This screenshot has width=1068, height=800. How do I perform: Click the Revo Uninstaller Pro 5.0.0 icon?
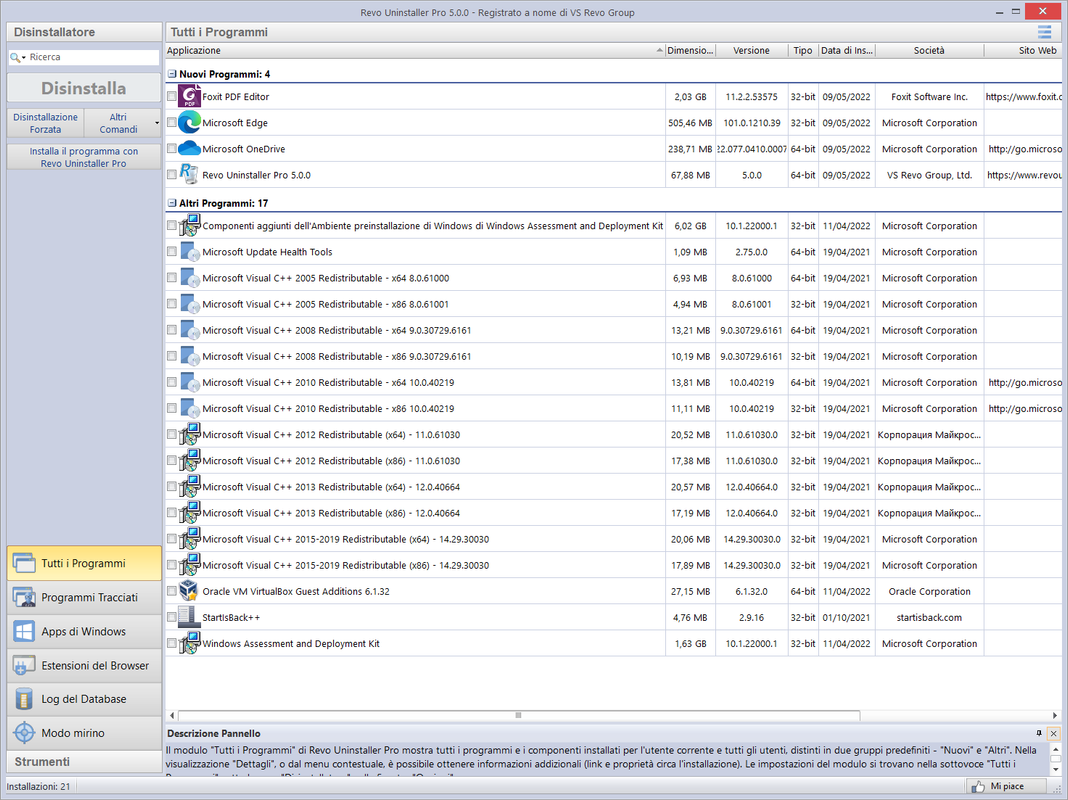pos(189,174)
